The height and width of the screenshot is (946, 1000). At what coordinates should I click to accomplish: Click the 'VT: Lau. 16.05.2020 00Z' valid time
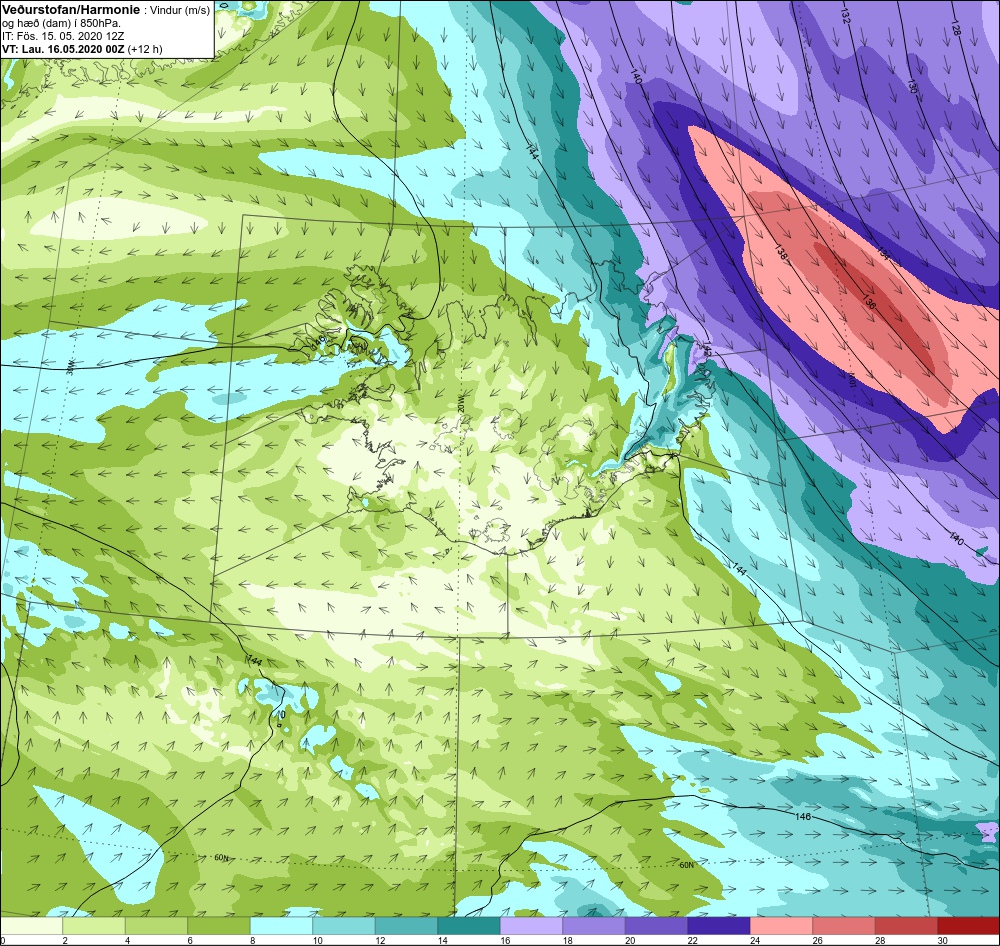63,49
